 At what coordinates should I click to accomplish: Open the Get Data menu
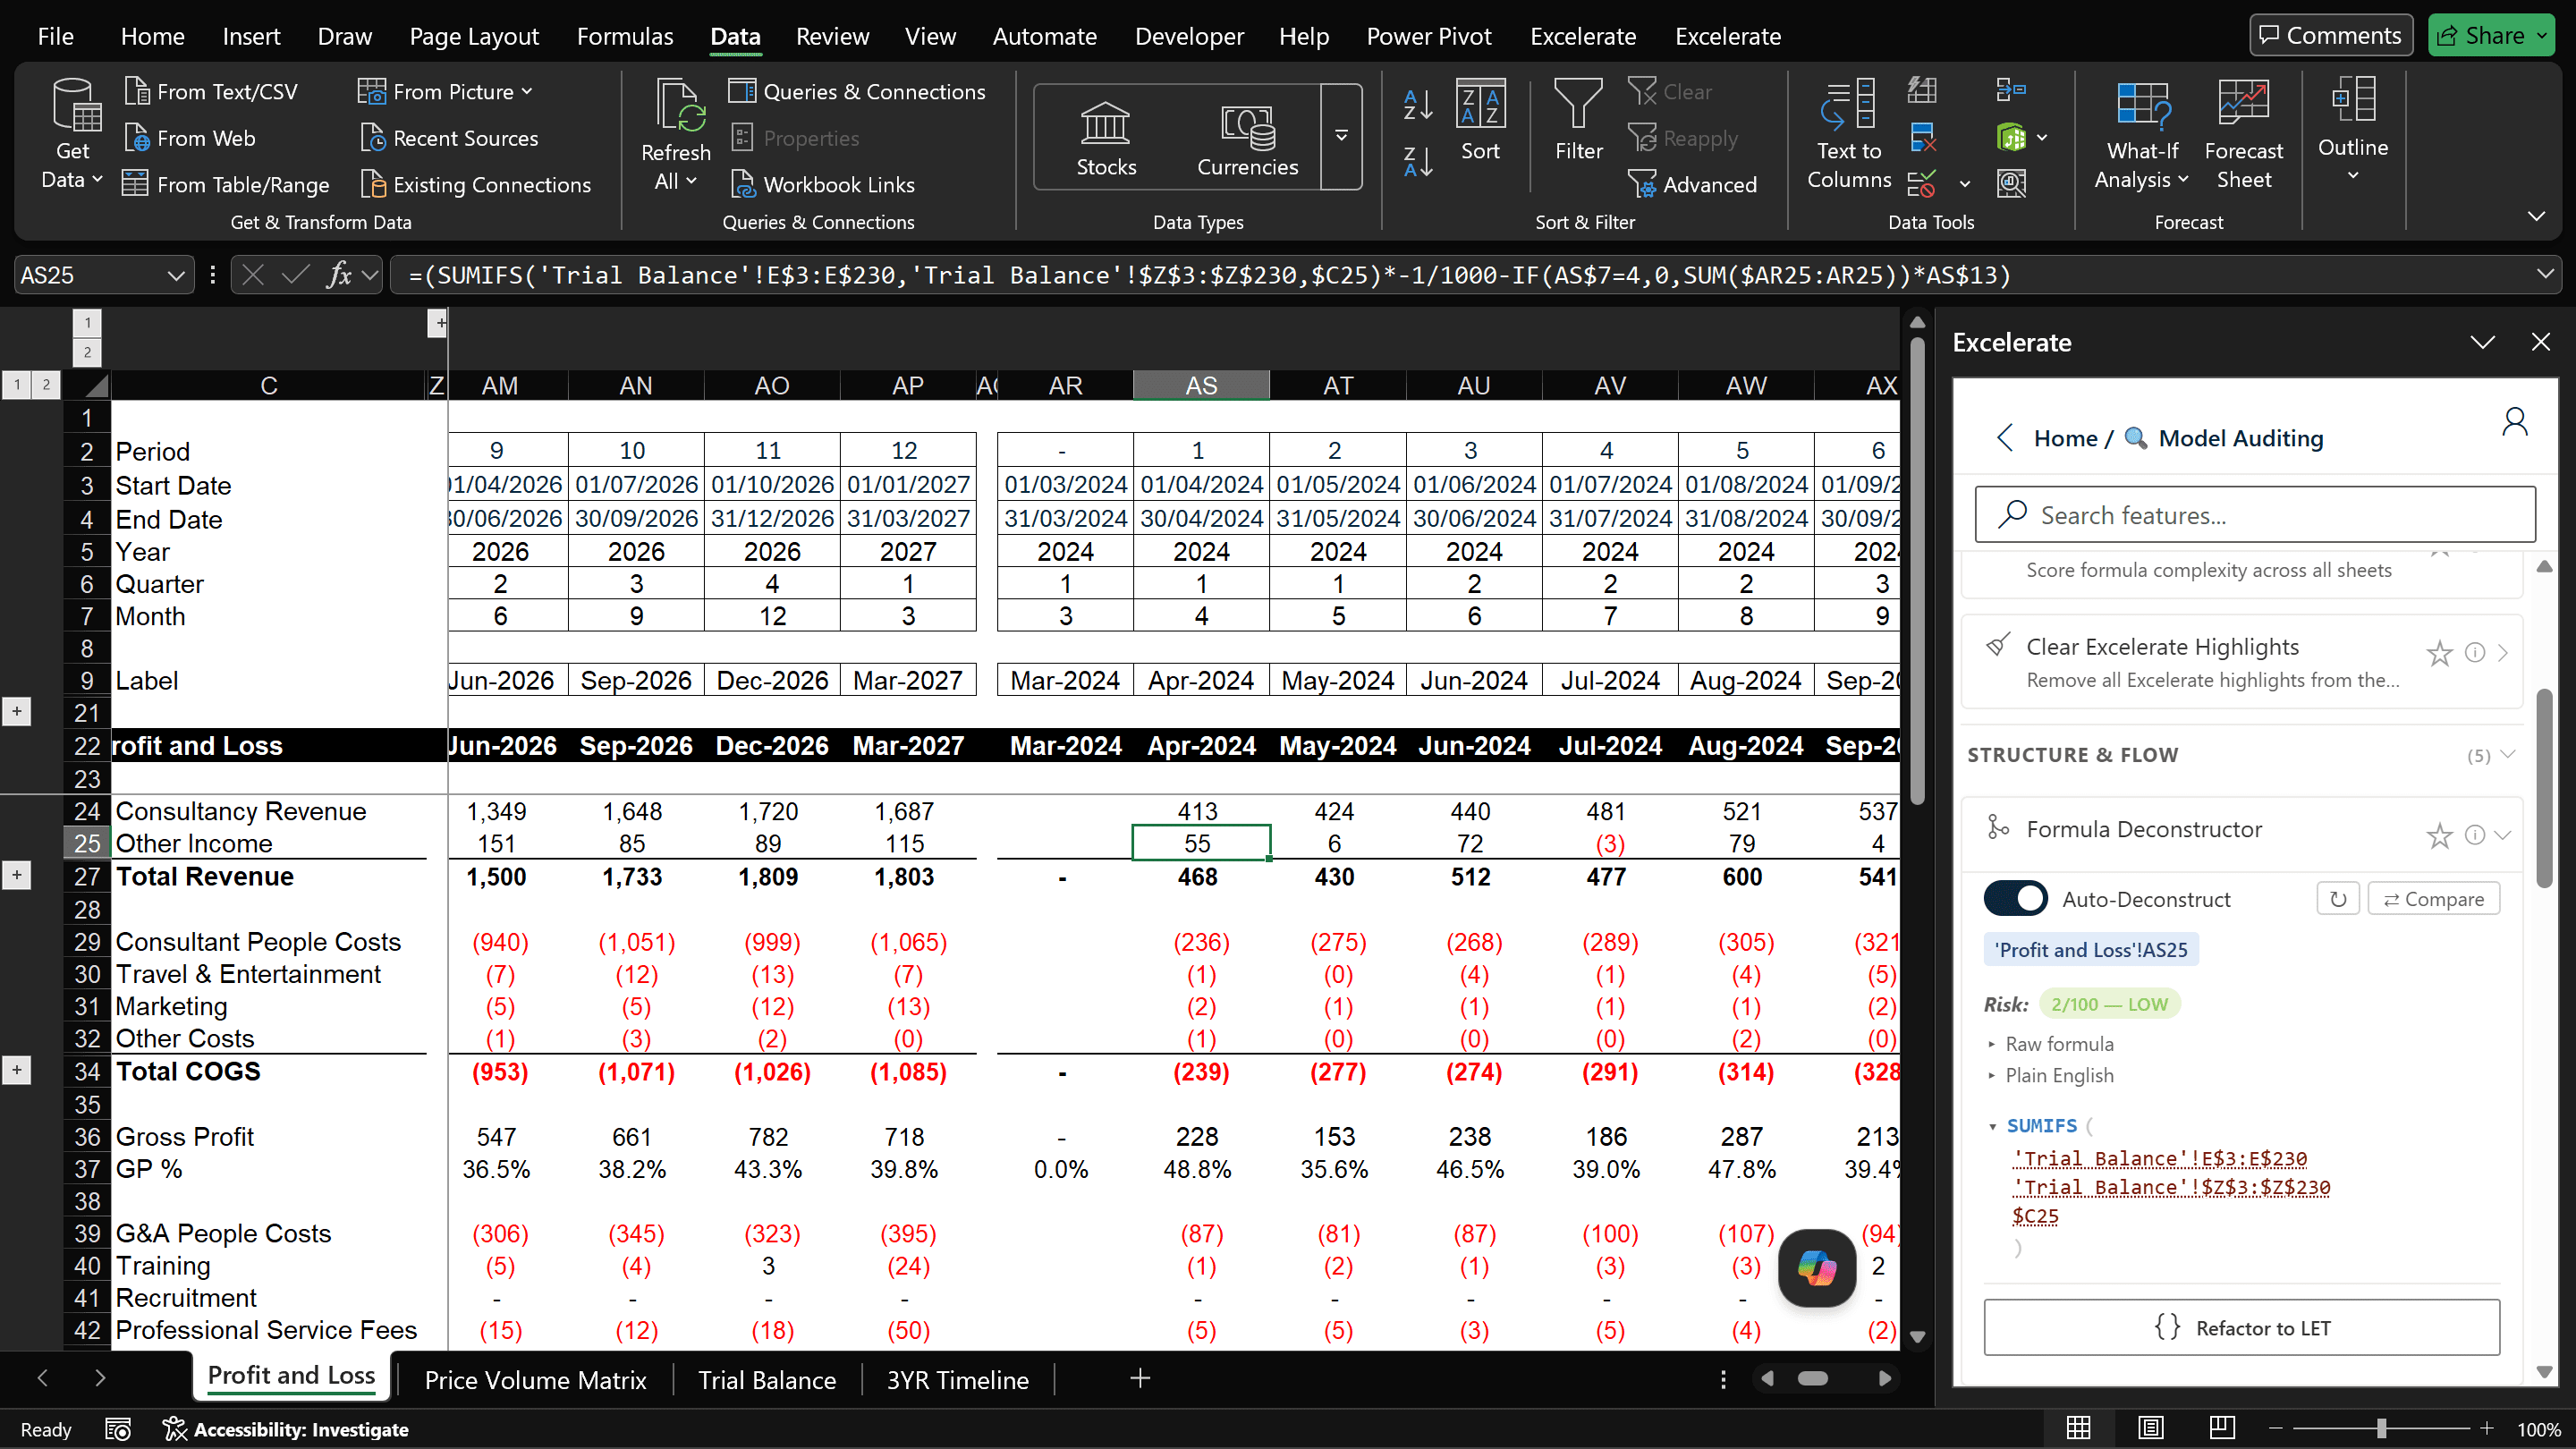tap(72, 134)
